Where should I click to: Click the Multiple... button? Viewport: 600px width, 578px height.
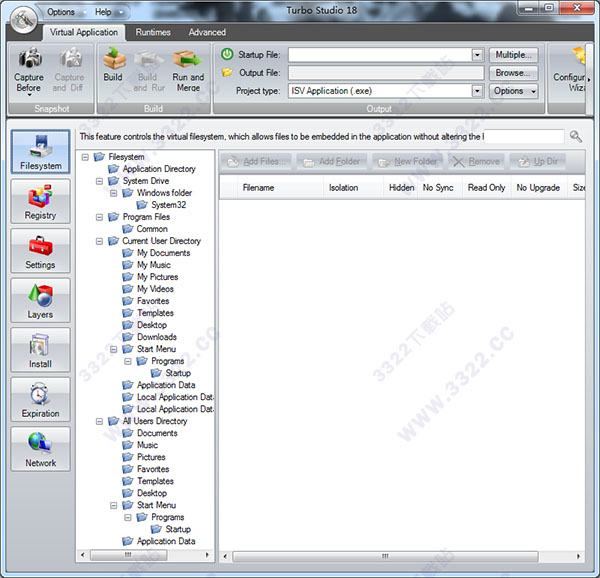514,55
